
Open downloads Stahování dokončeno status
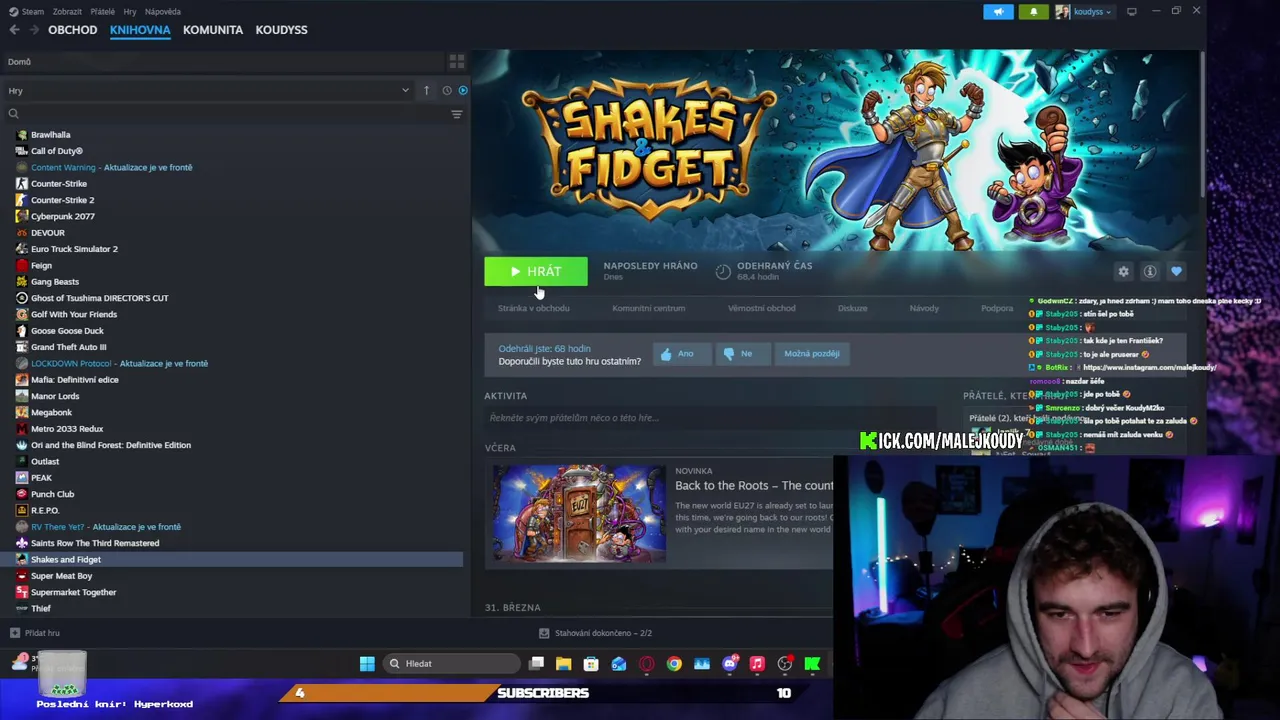pyautogui.click(x=596, y=633)
